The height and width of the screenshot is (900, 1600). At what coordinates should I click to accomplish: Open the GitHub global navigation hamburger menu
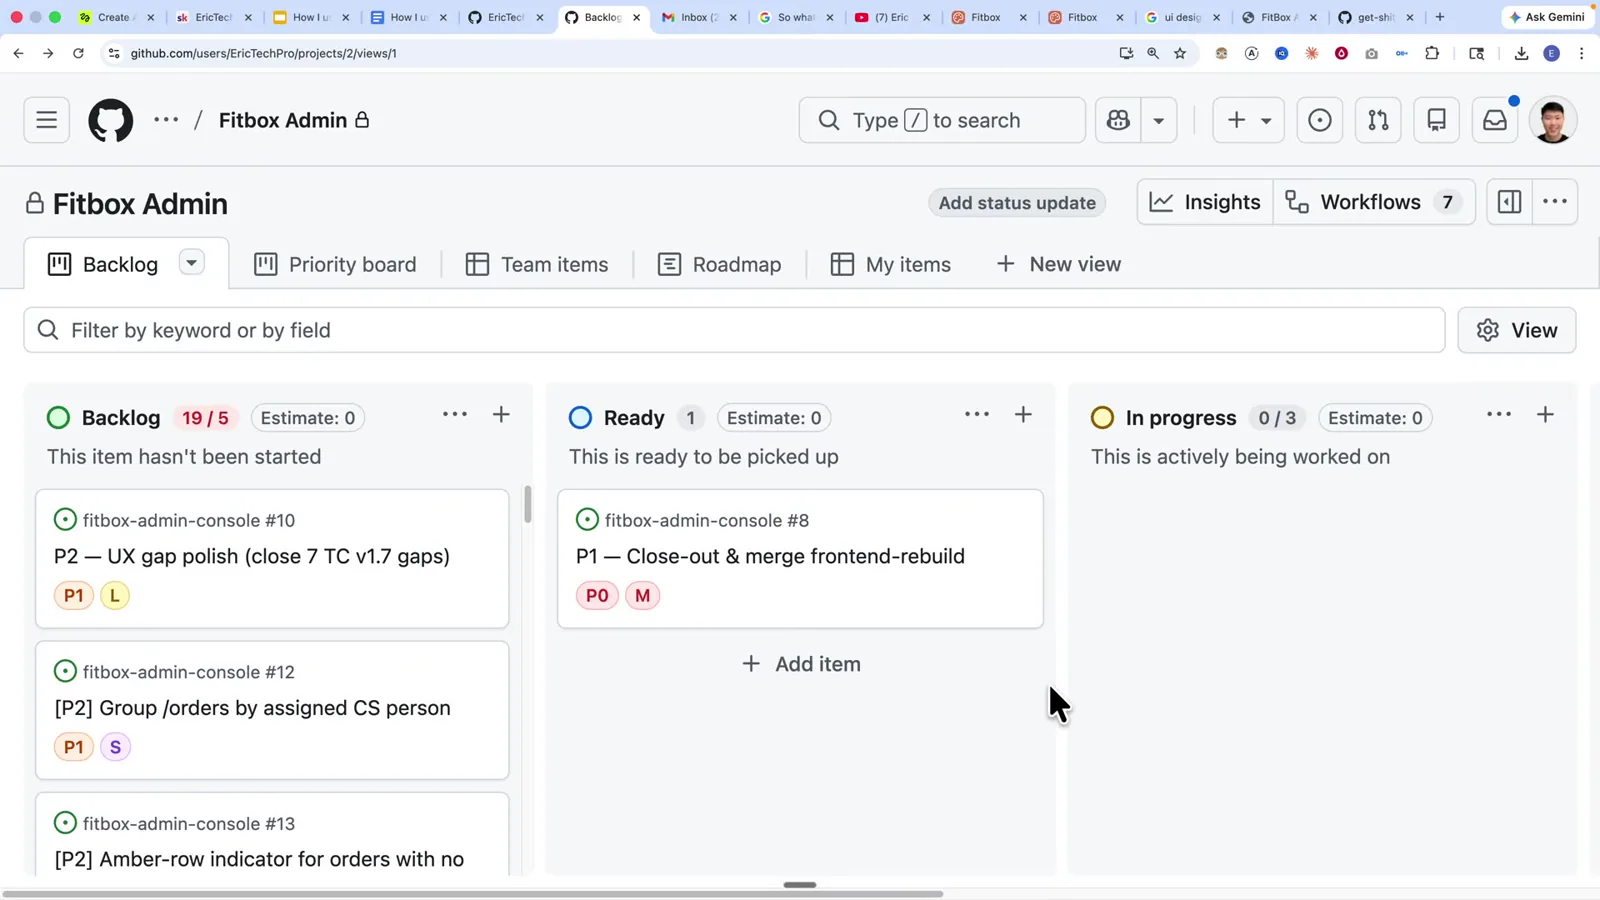(46, 120)
